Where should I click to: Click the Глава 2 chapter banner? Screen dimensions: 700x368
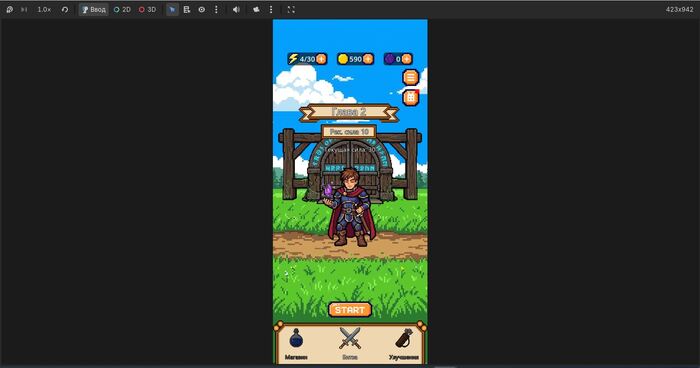point(349,112)
